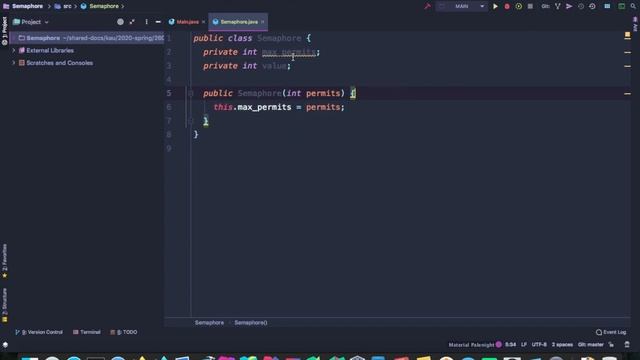
Task: Open Project panel options three-dot icon
Action: pyautogui.click(x=147, y=22)
